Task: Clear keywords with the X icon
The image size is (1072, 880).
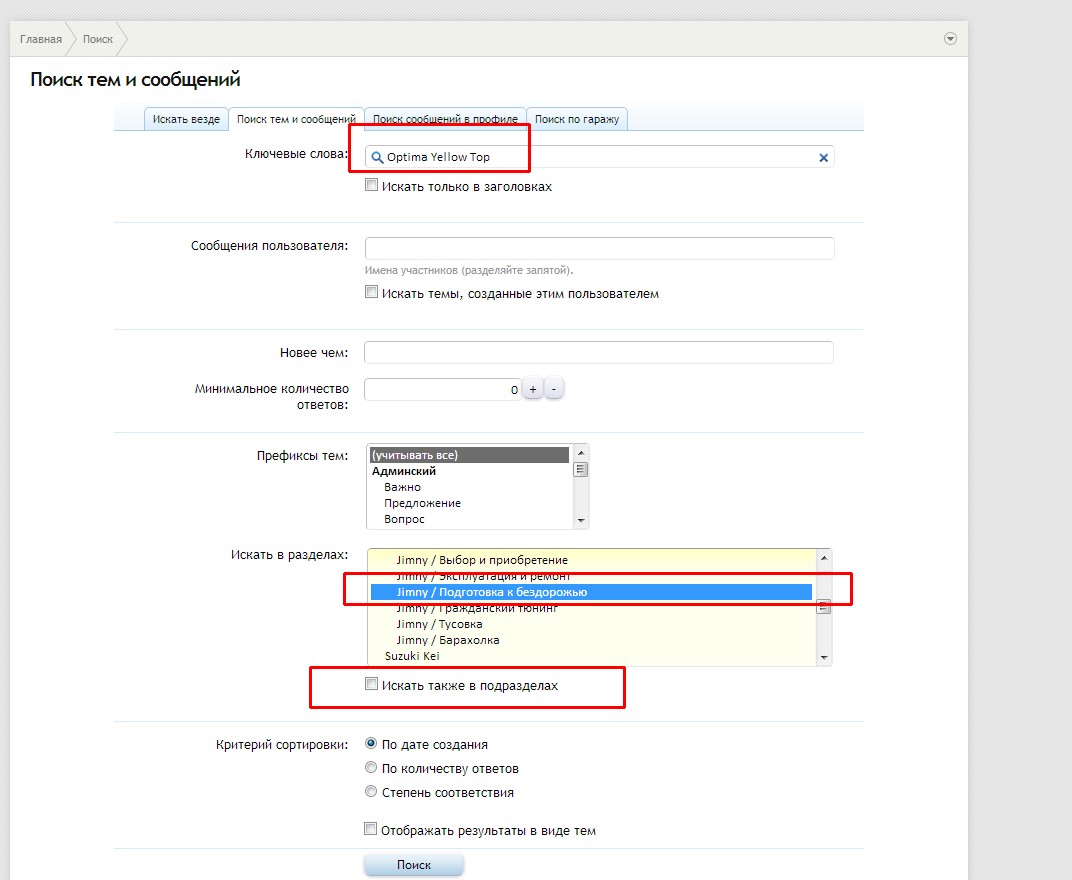Action: point(824,157)
